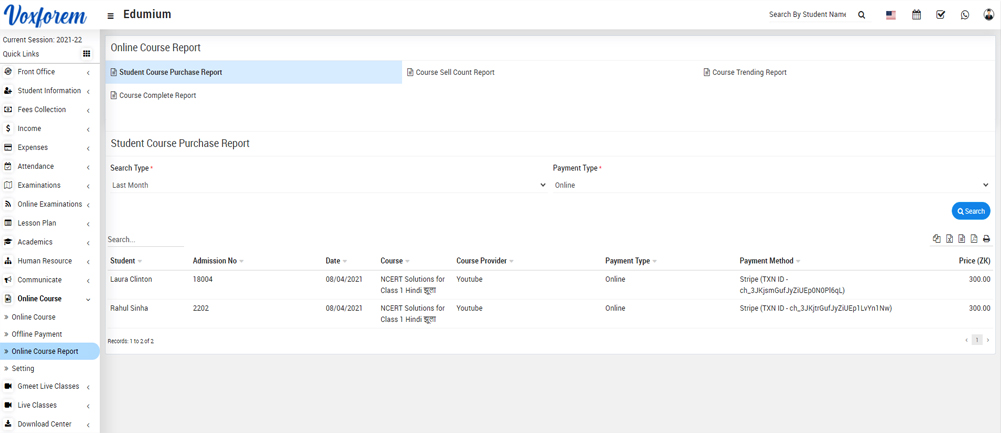Click the table Search input field
This screenshot has width=1001, height=433.
[x=145, y=240]
